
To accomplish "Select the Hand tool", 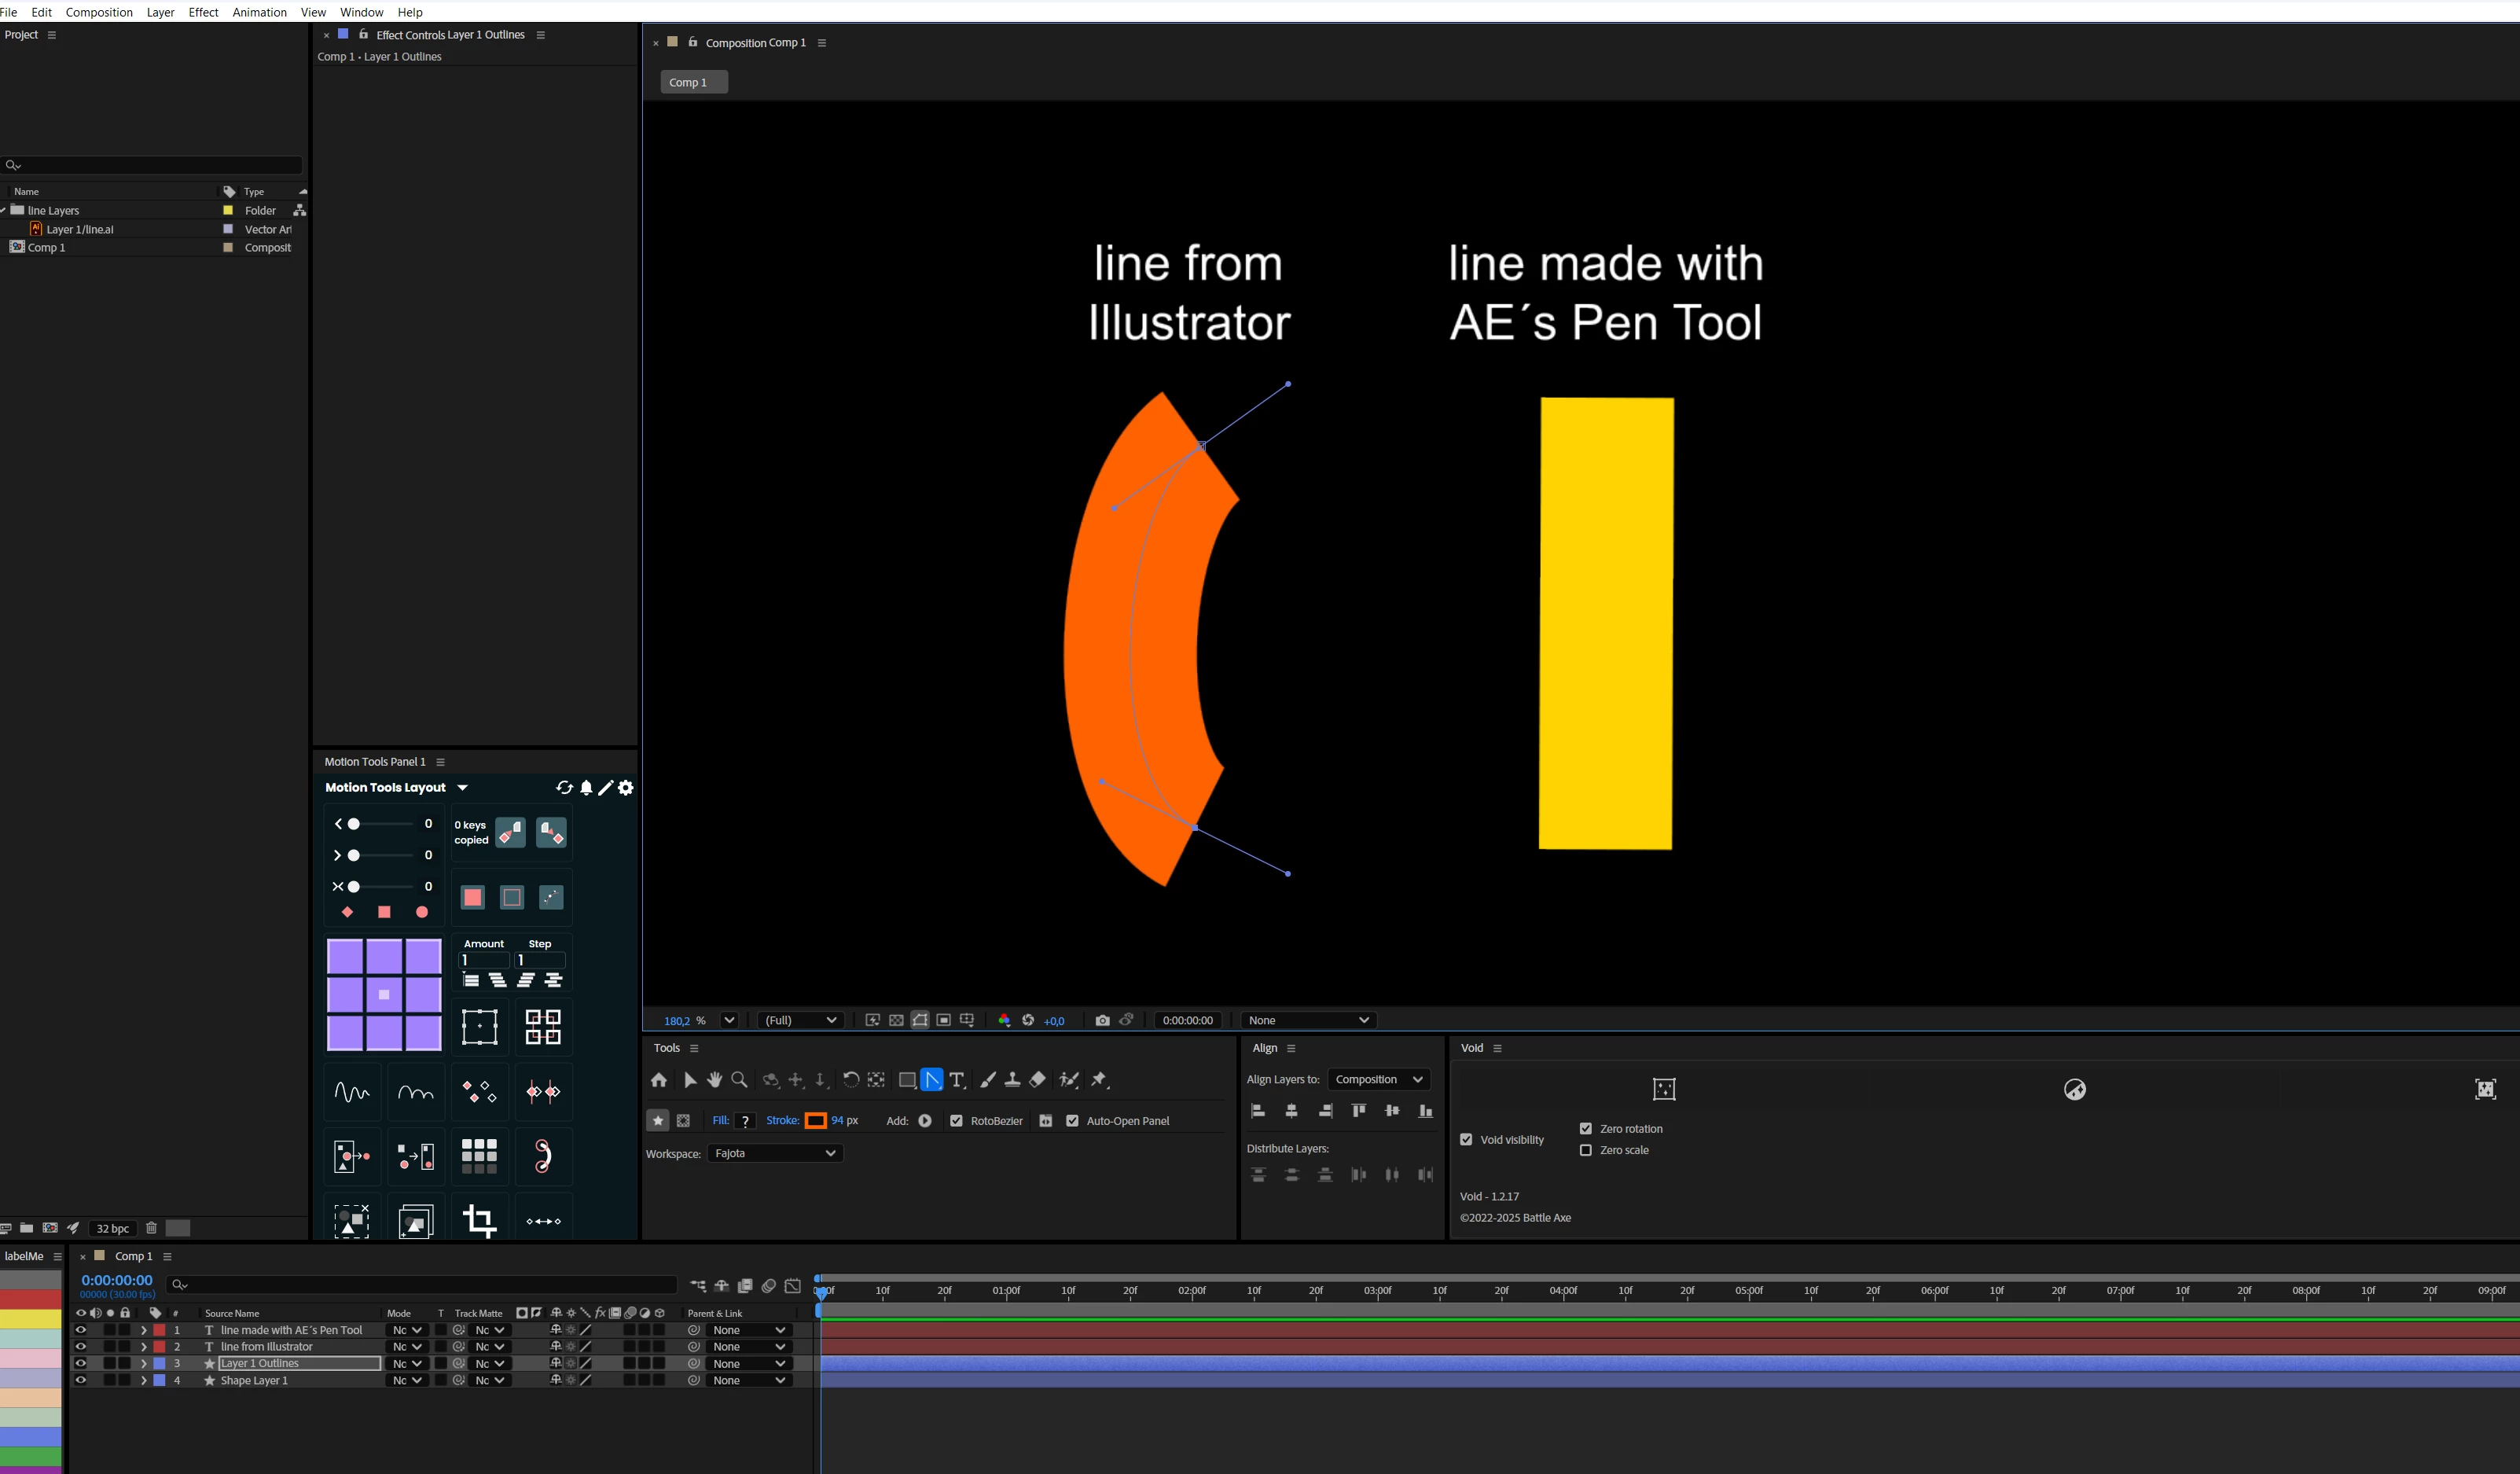I will [714, 1079].
